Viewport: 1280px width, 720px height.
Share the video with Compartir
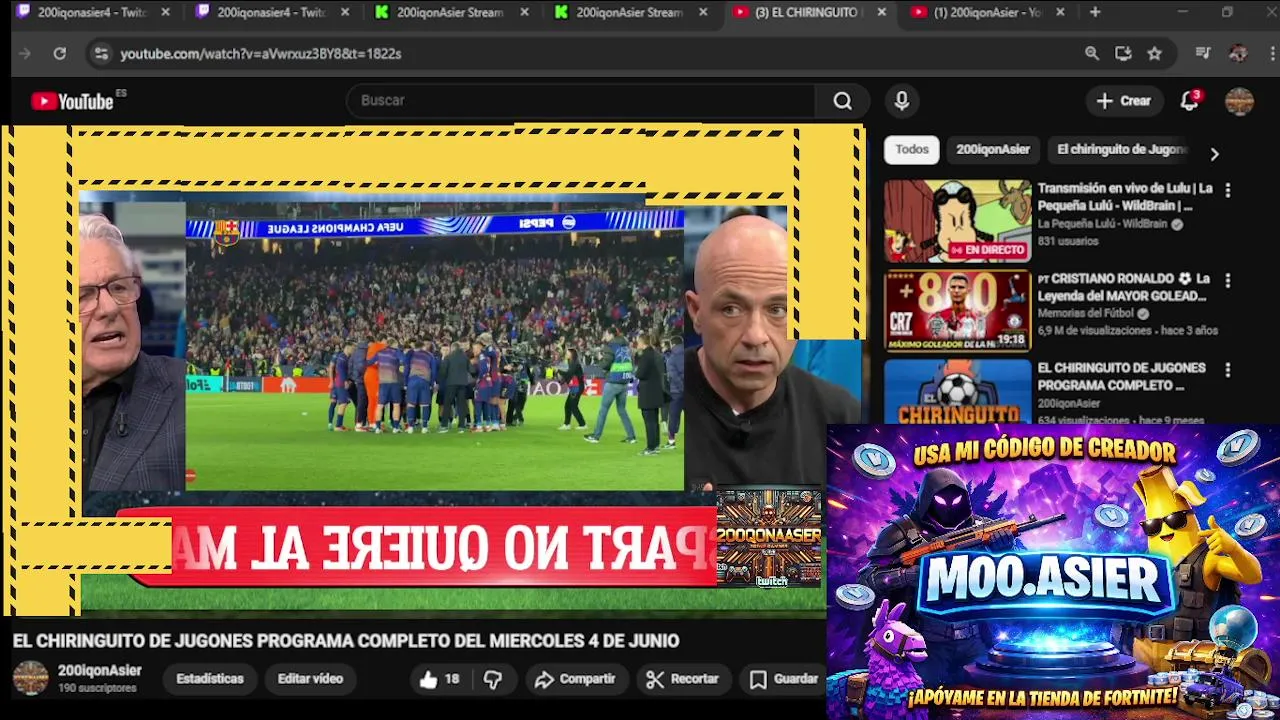(574, 679)
